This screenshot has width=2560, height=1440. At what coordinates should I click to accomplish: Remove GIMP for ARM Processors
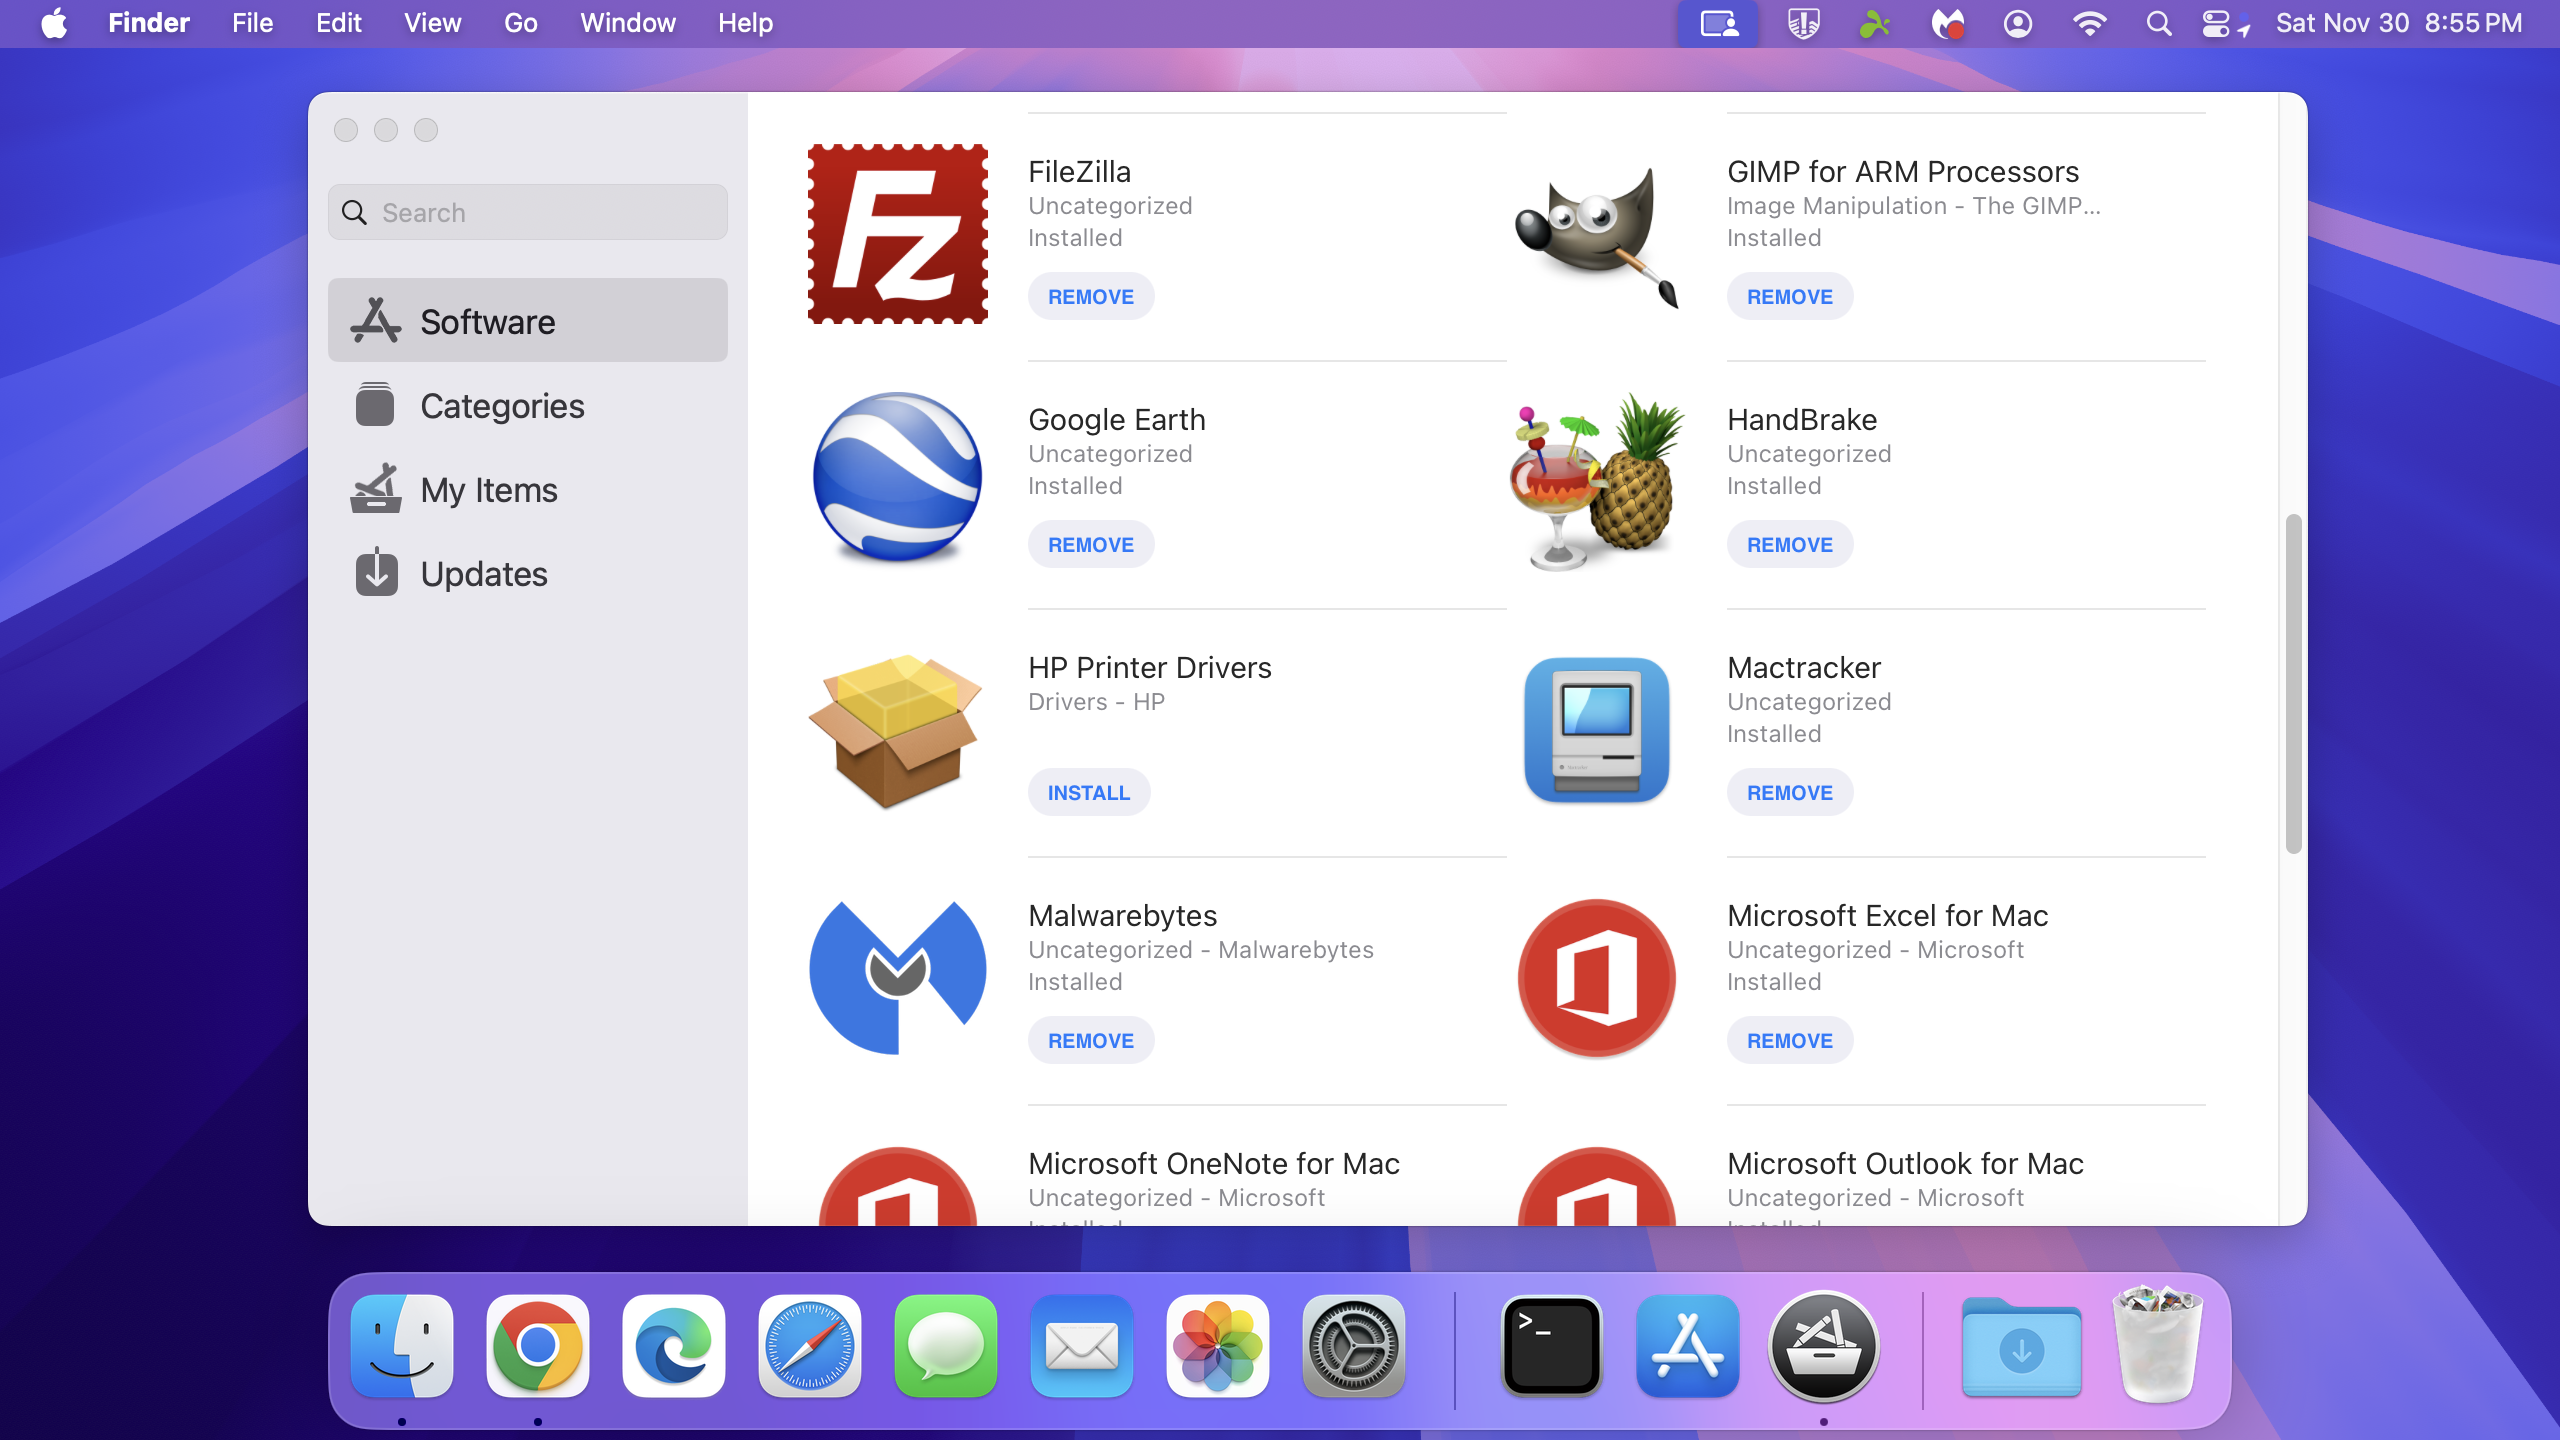pos(1790,297)
